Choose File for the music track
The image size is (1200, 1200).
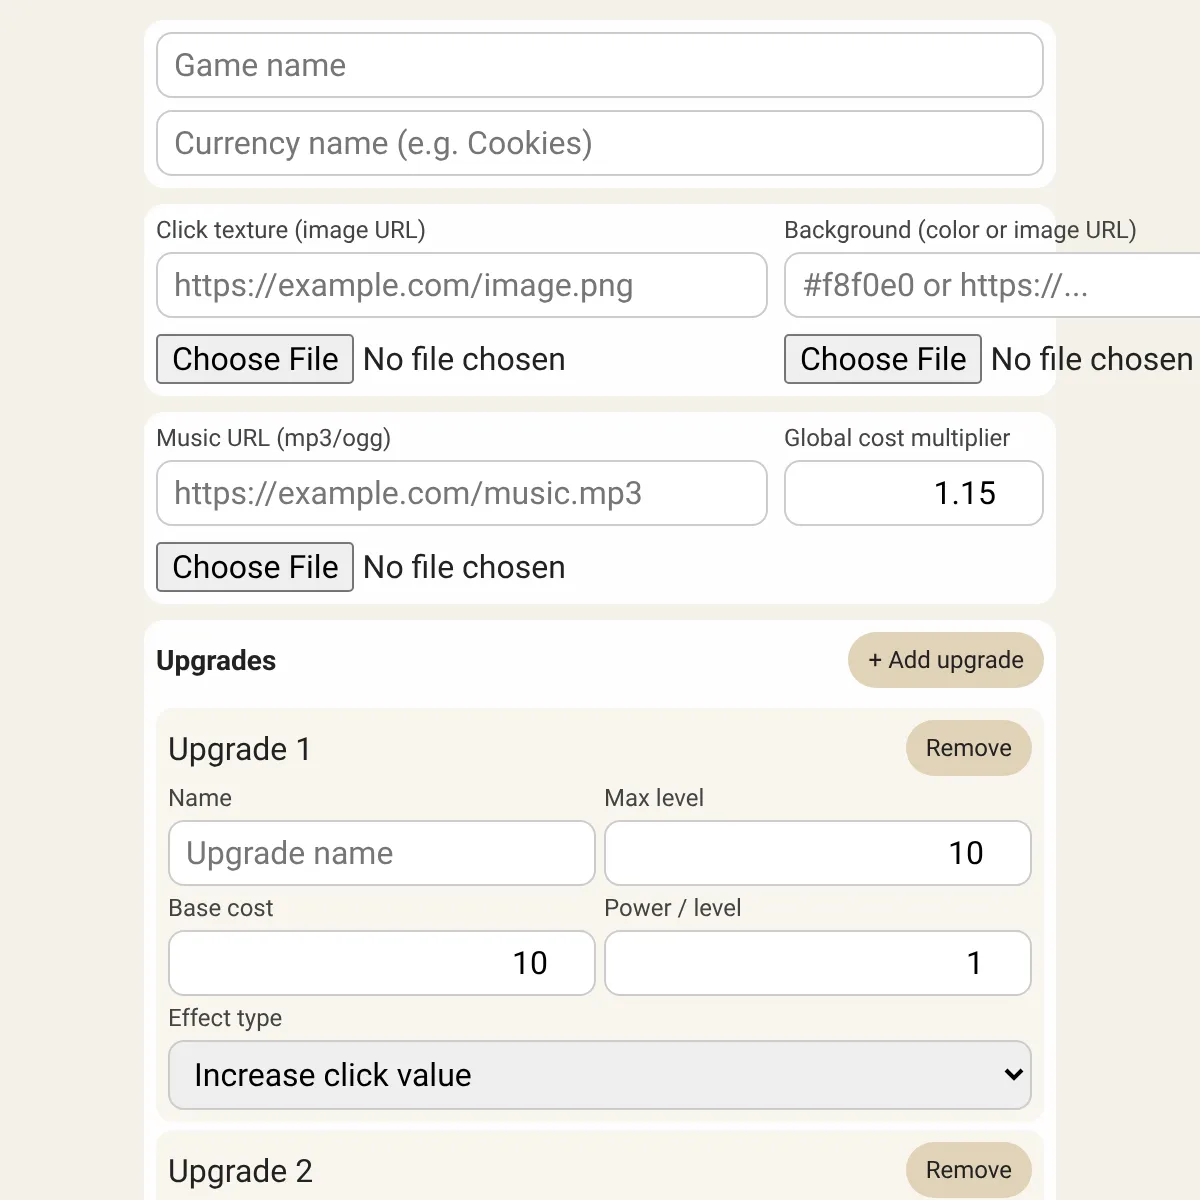pos(255,567)
